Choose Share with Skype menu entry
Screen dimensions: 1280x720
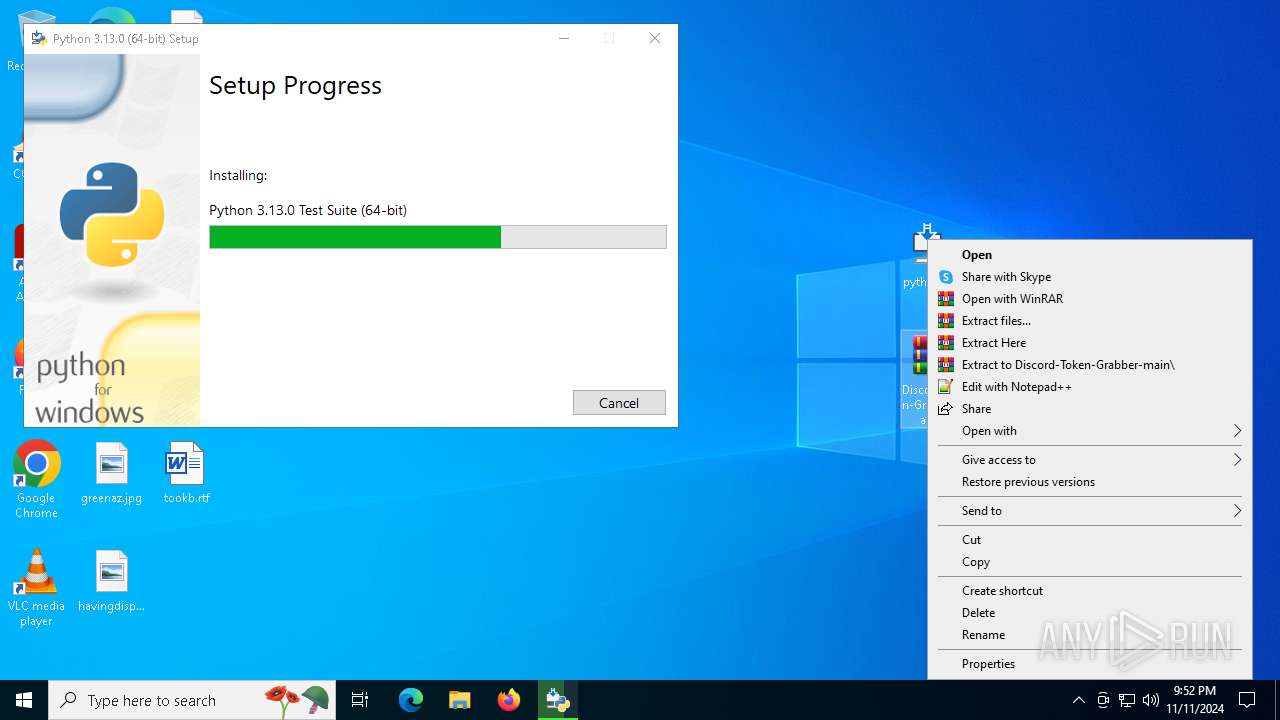(x=1090, y=277)
